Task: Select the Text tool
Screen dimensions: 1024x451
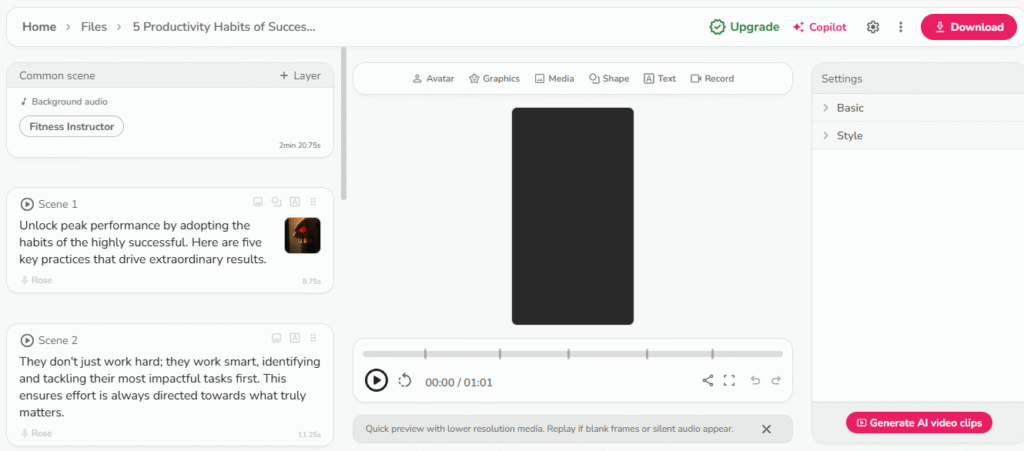Action: [660, 78]
